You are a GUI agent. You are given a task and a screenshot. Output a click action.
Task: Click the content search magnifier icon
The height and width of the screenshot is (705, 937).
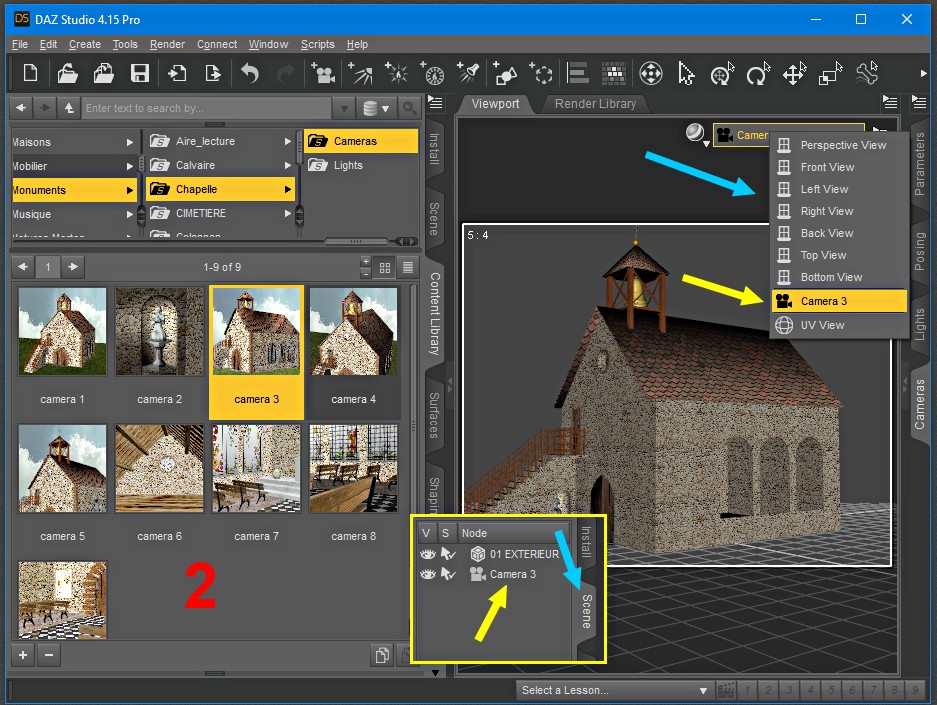click(x=409, y=108)
